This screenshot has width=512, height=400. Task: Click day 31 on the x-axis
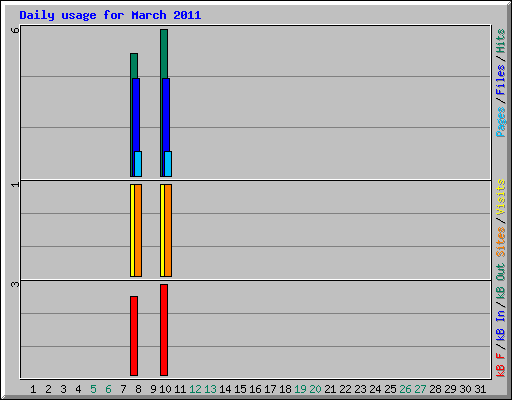480,389
